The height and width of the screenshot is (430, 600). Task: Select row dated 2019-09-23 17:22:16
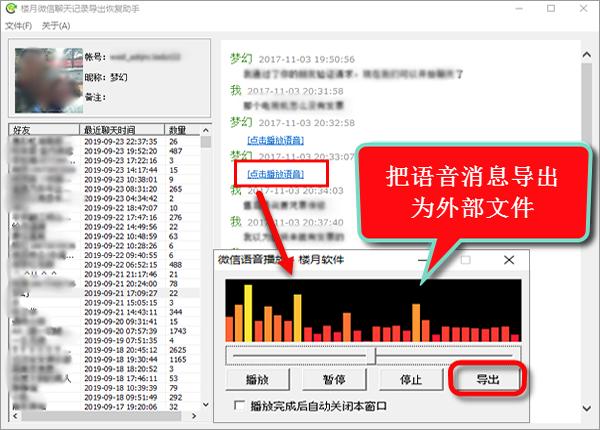click(x=104, y=161)
